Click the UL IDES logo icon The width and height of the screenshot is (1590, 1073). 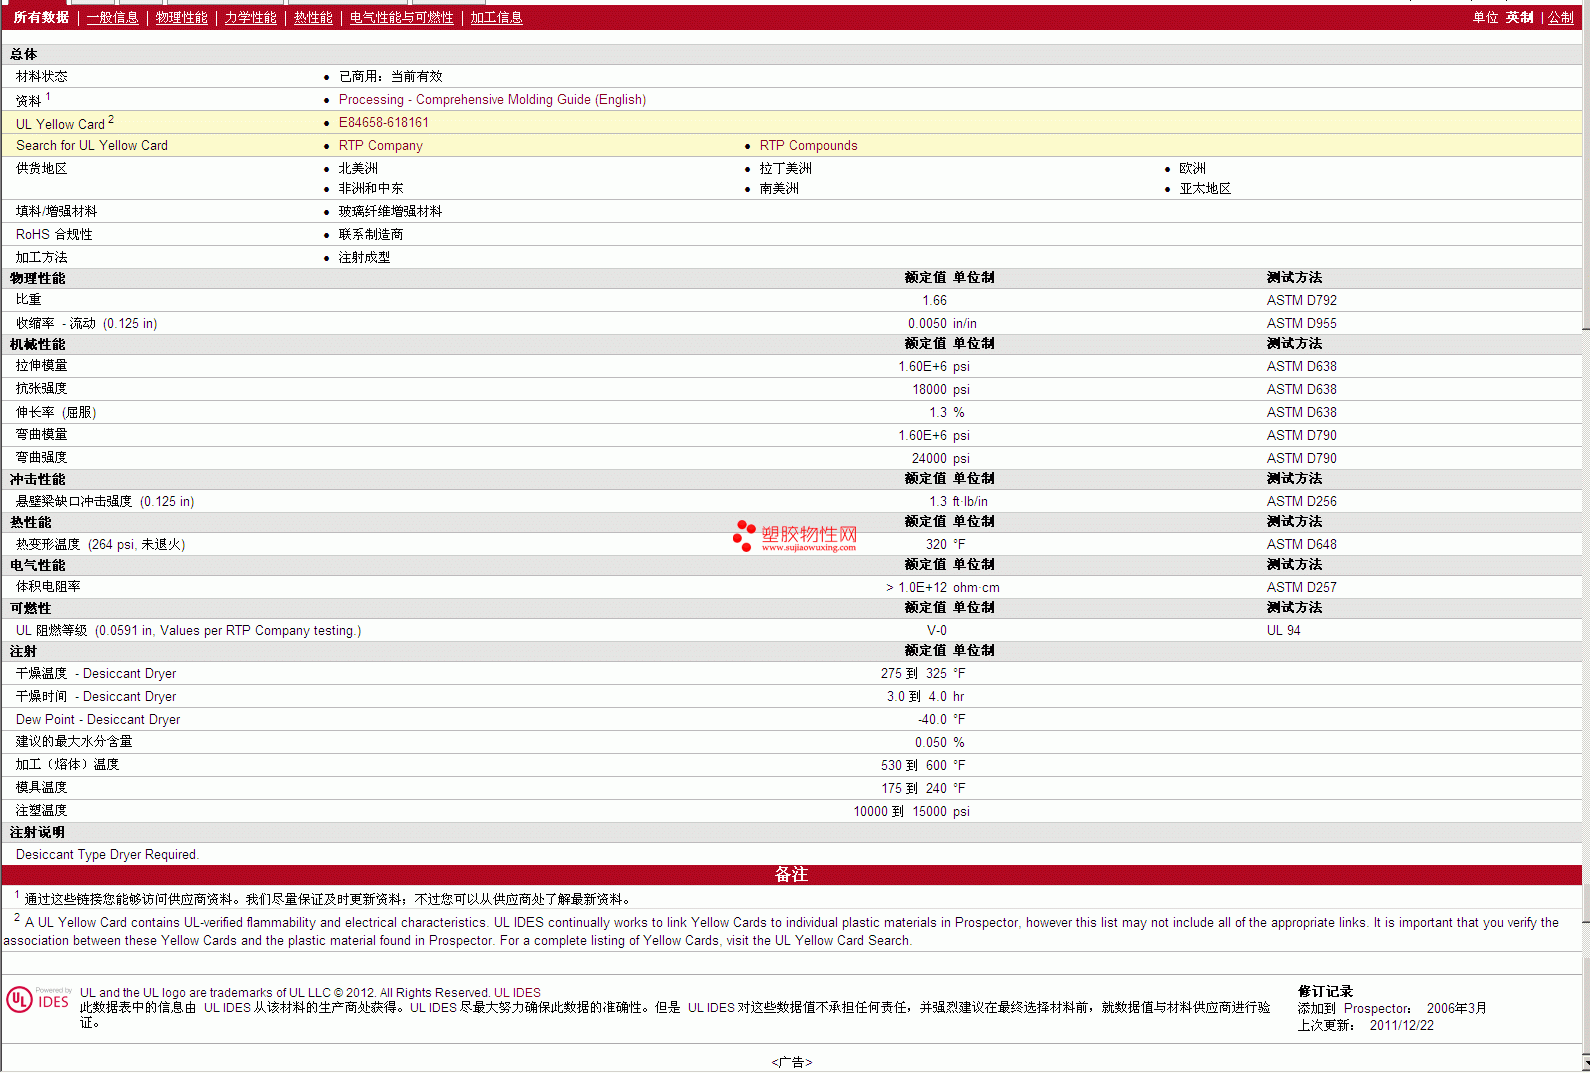pyautogui.click(x=38, y=1000)
